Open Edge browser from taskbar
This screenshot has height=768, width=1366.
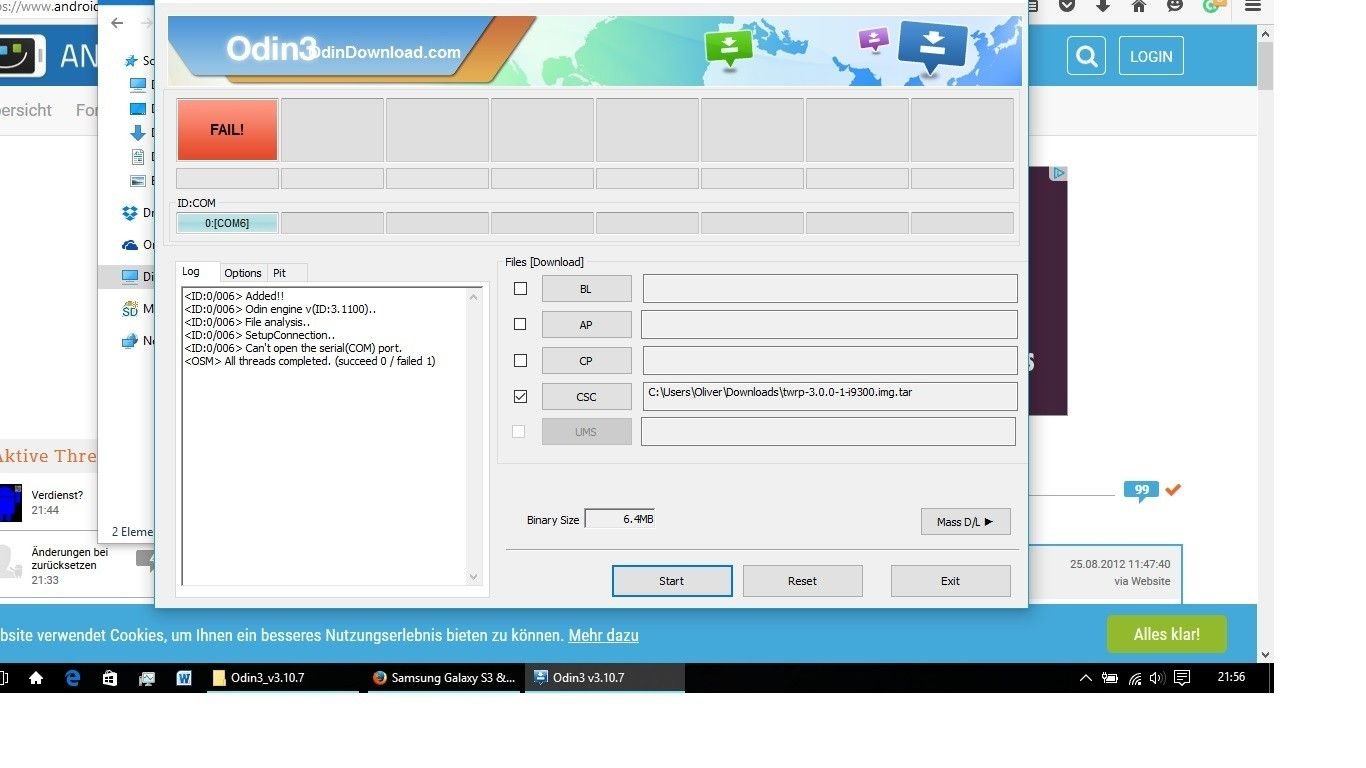pos(73,678)
